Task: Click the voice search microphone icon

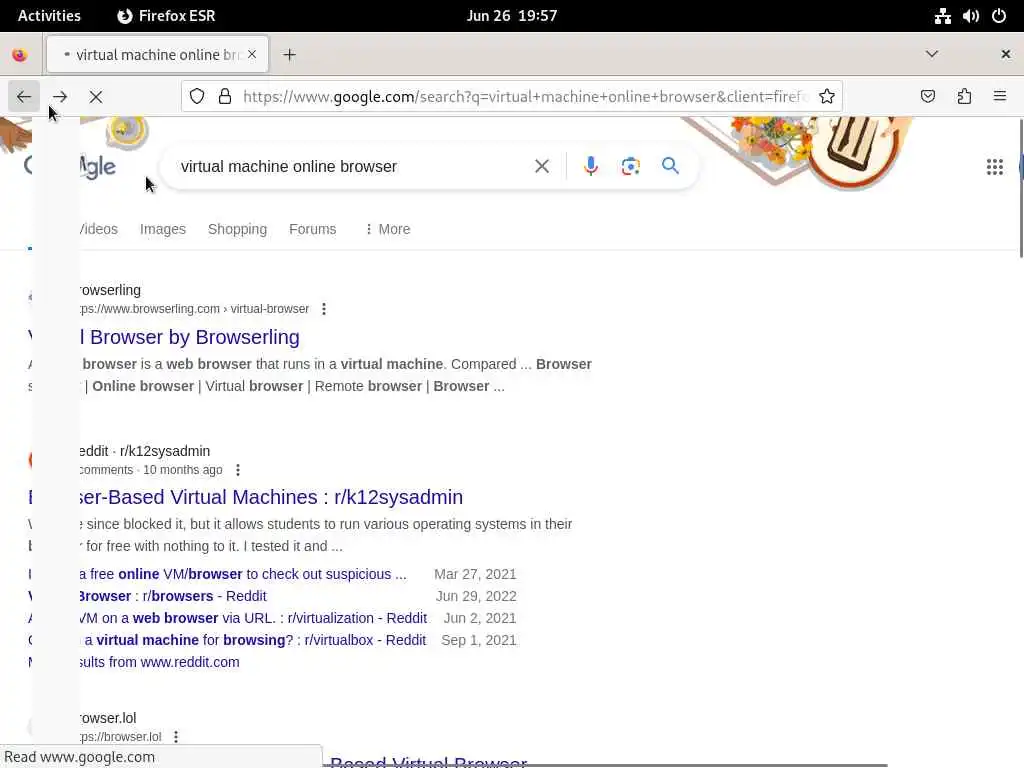Action: click(590, 167)
